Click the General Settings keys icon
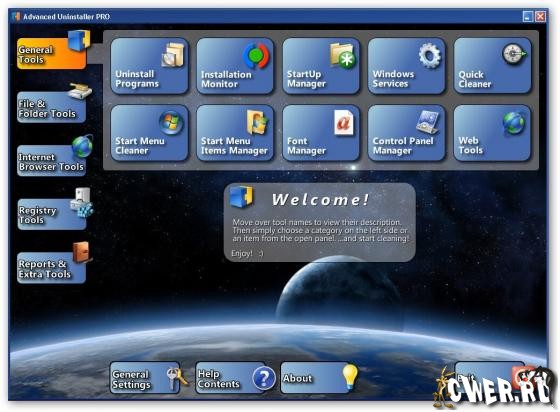The width and height of the screenshot is (560, 412). (x=177, y=378)
